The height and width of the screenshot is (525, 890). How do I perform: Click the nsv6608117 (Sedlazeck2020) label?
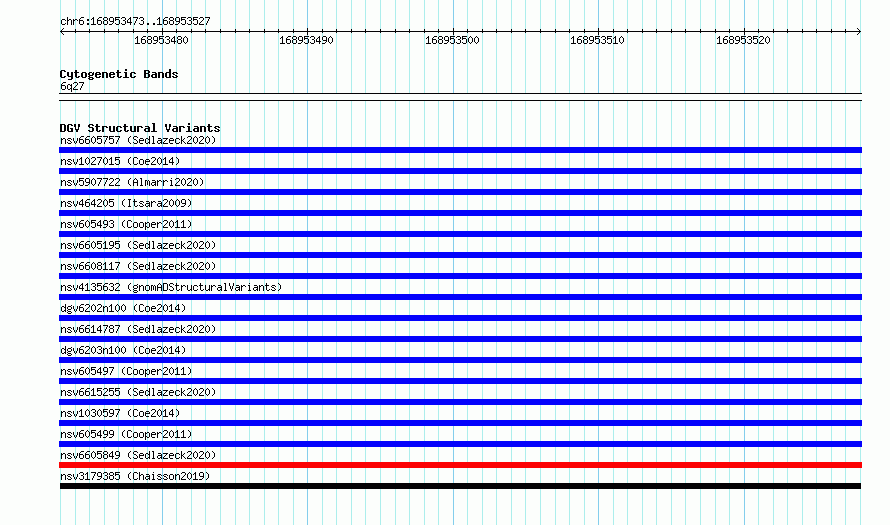pos(138,266)
